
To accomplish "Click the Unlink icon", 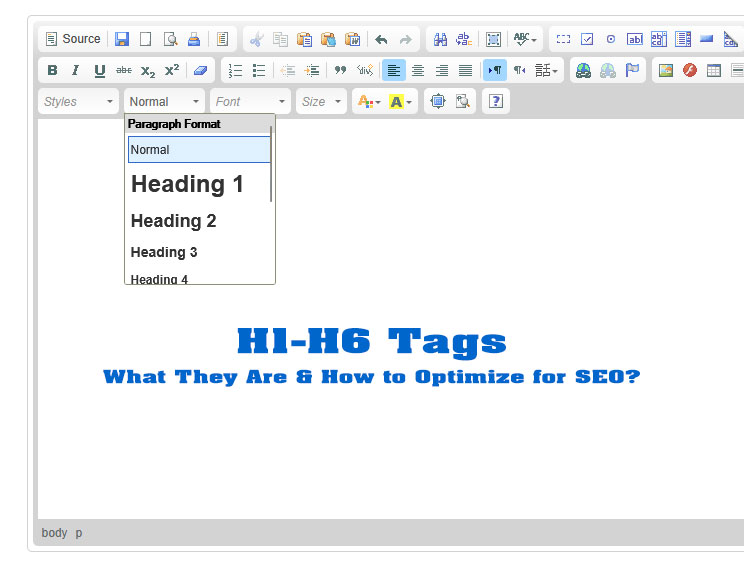I will pyautogui.click(x=608, y=70).
